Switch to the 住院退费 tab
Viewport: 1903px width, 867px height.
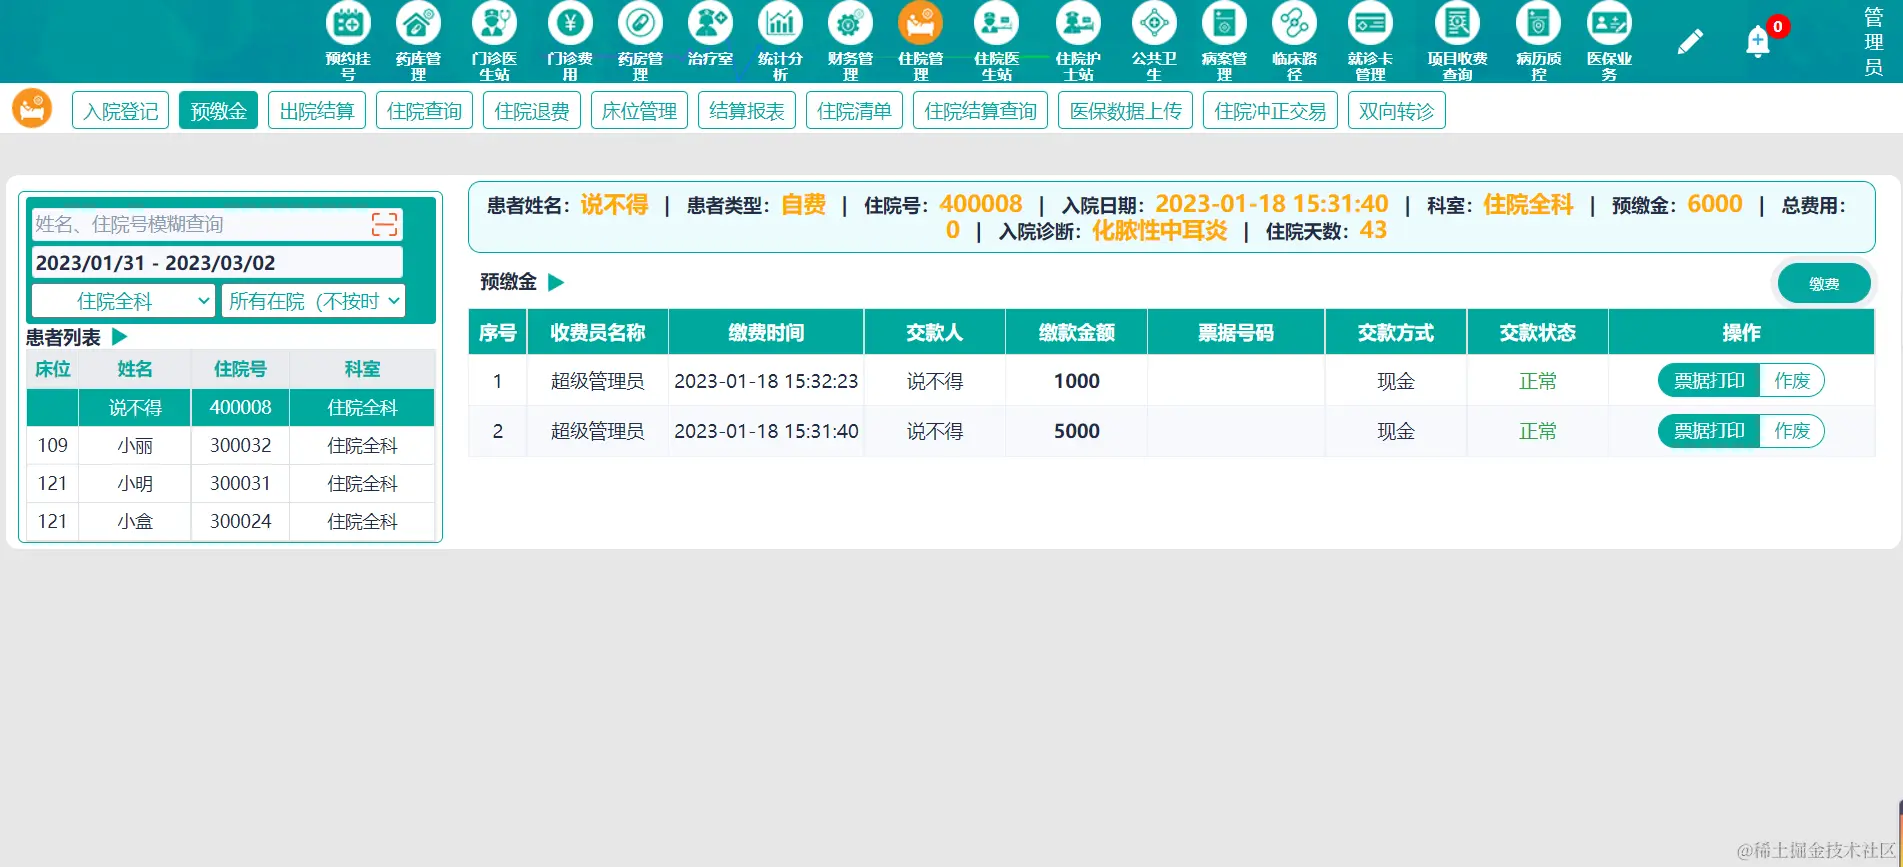click(532, 111)
